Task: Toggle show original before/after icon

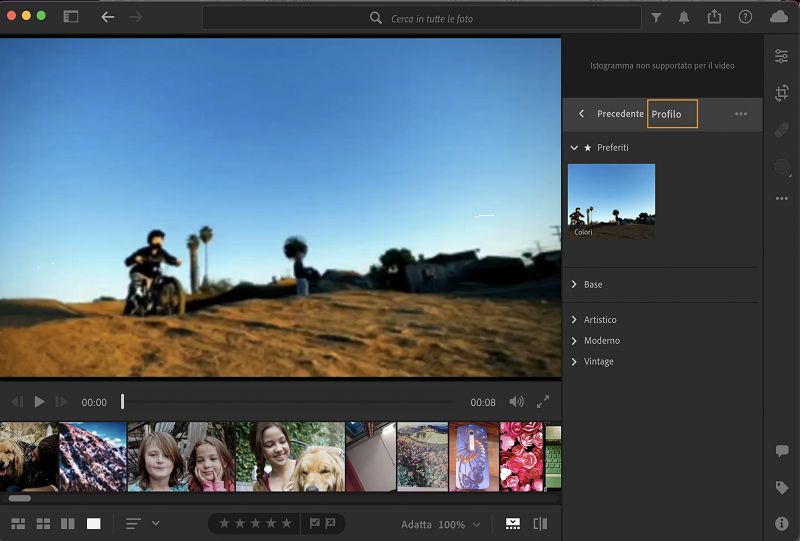Action: point(540,524)
